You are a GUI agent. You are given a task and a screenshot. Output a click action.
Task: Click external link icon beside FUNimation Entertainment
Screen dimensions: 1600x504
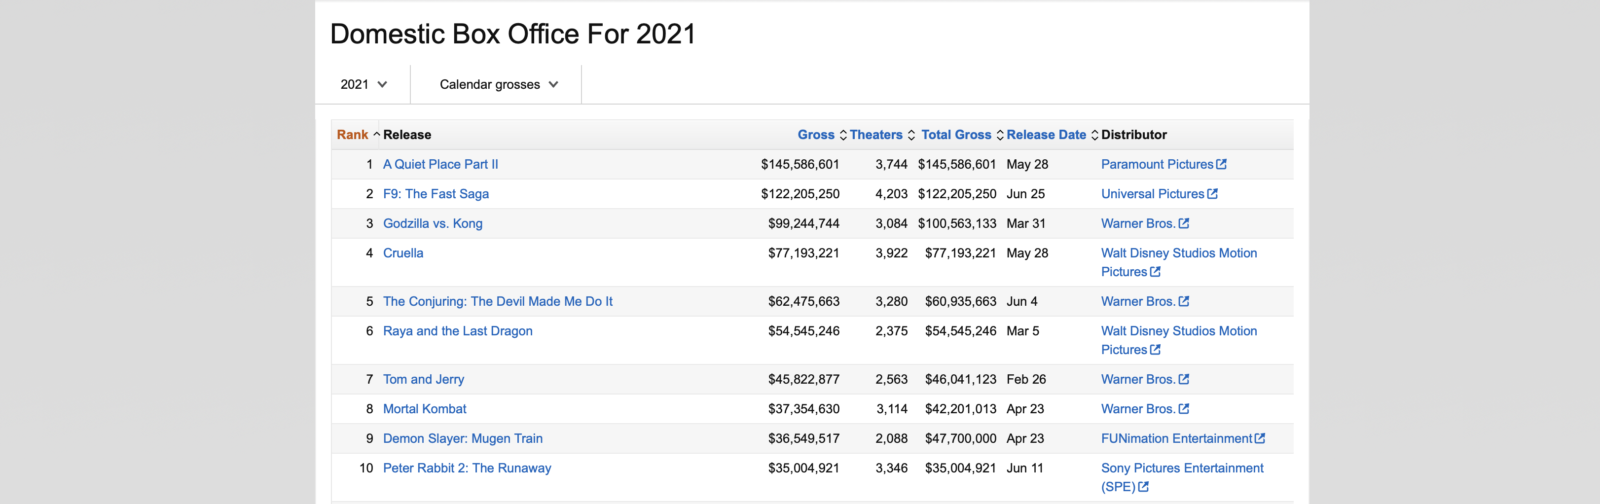point(1260,438)
